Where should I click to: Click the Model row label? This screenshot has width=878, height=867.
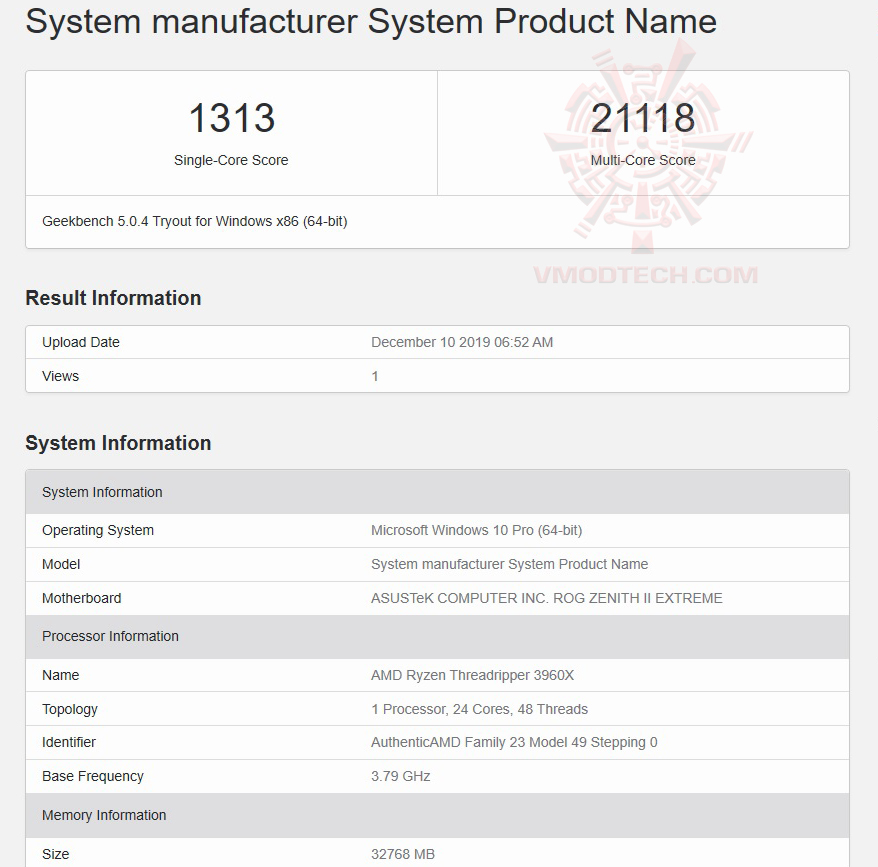61,565
